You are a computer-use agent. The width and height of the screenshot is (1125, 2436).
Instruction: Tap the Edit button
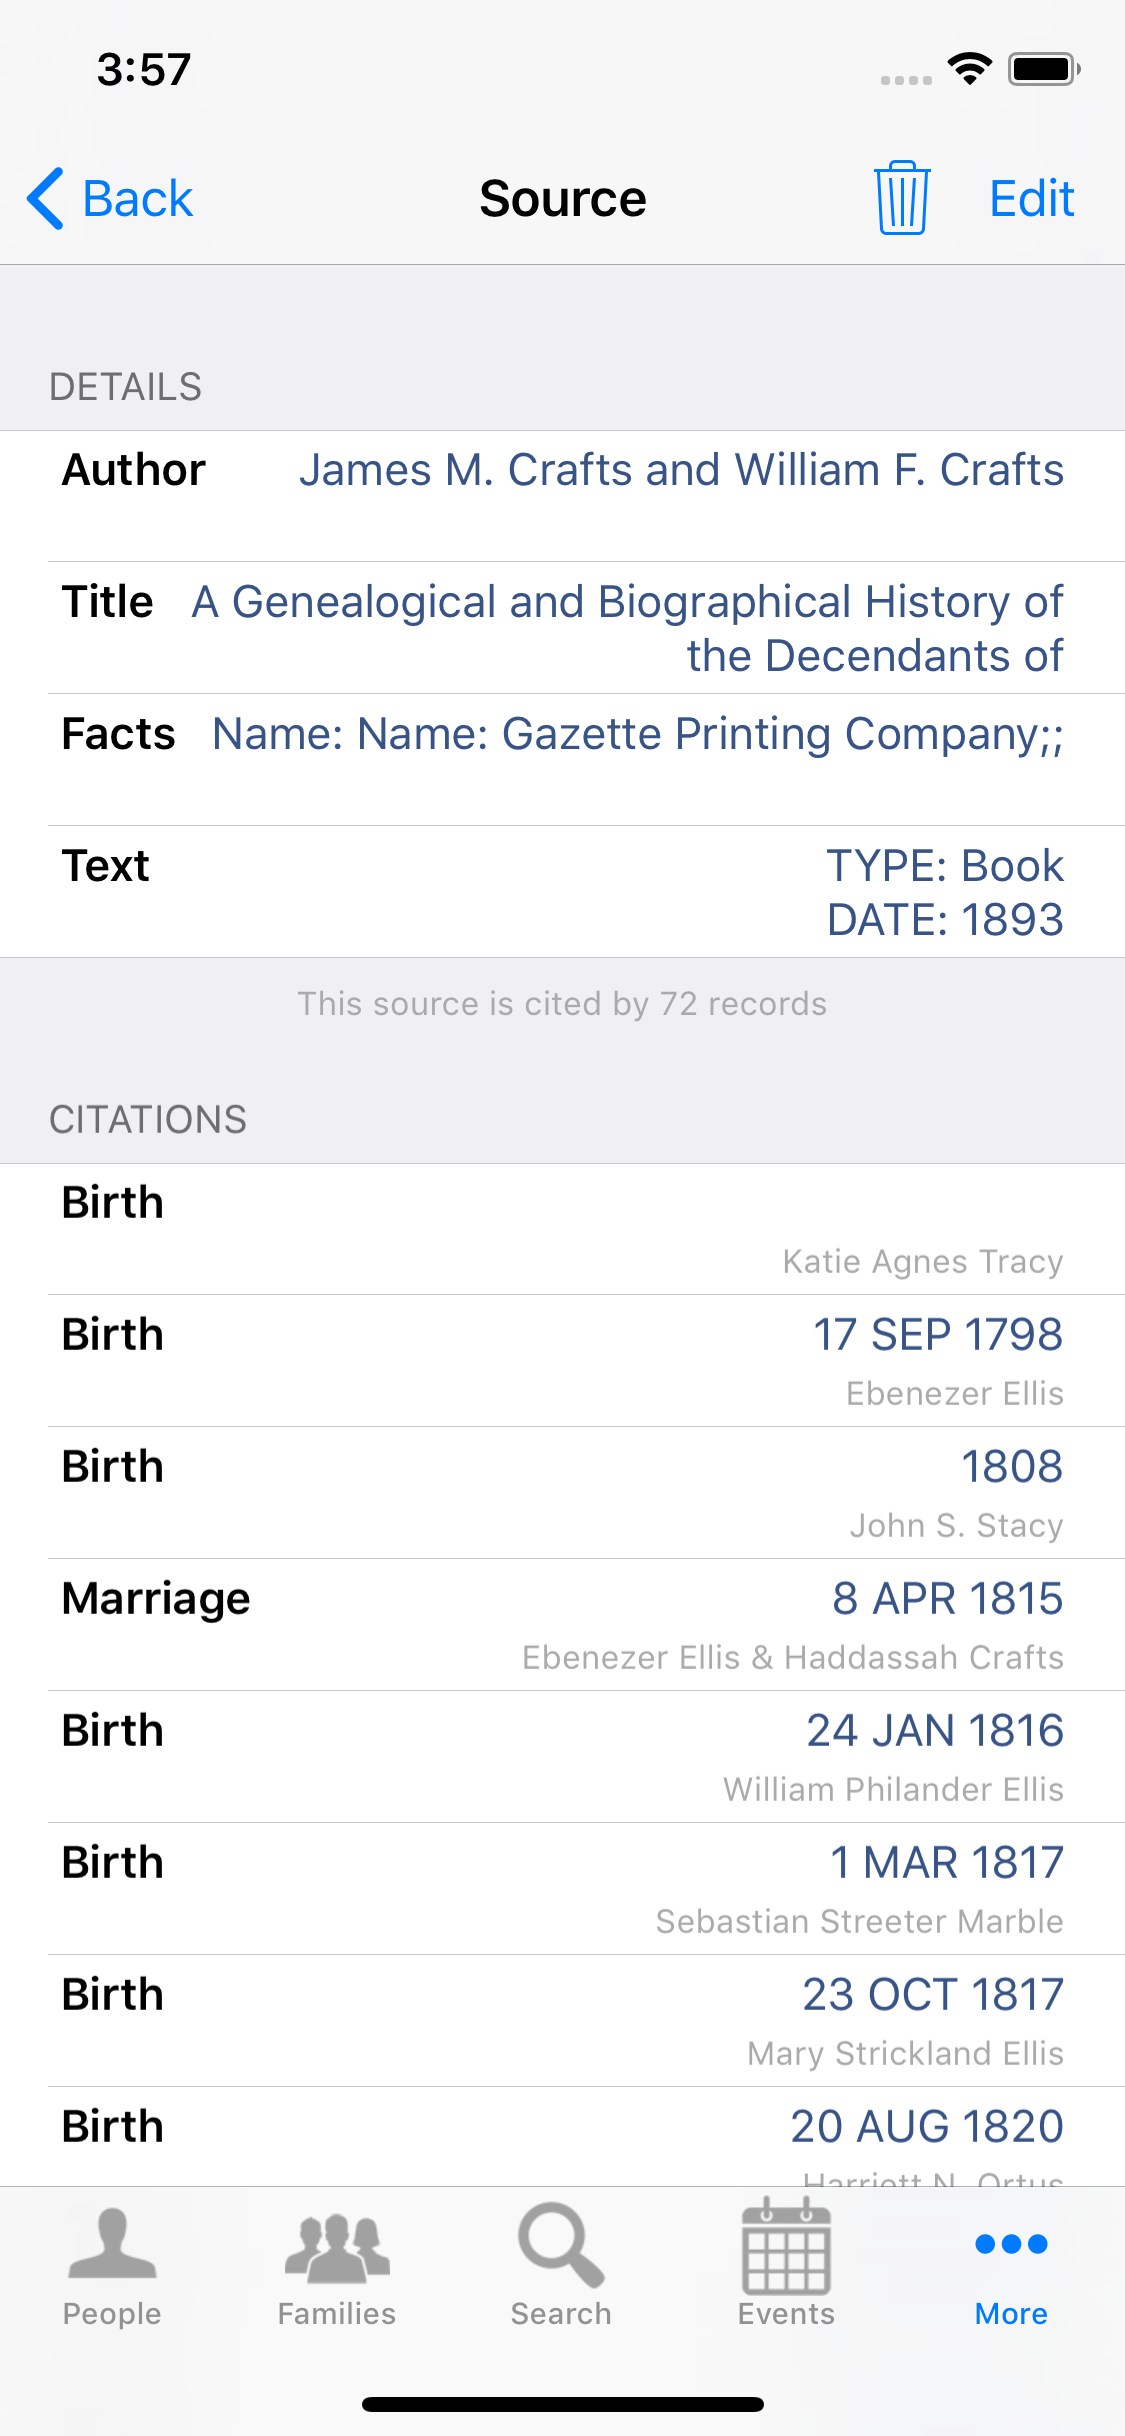1031,198
